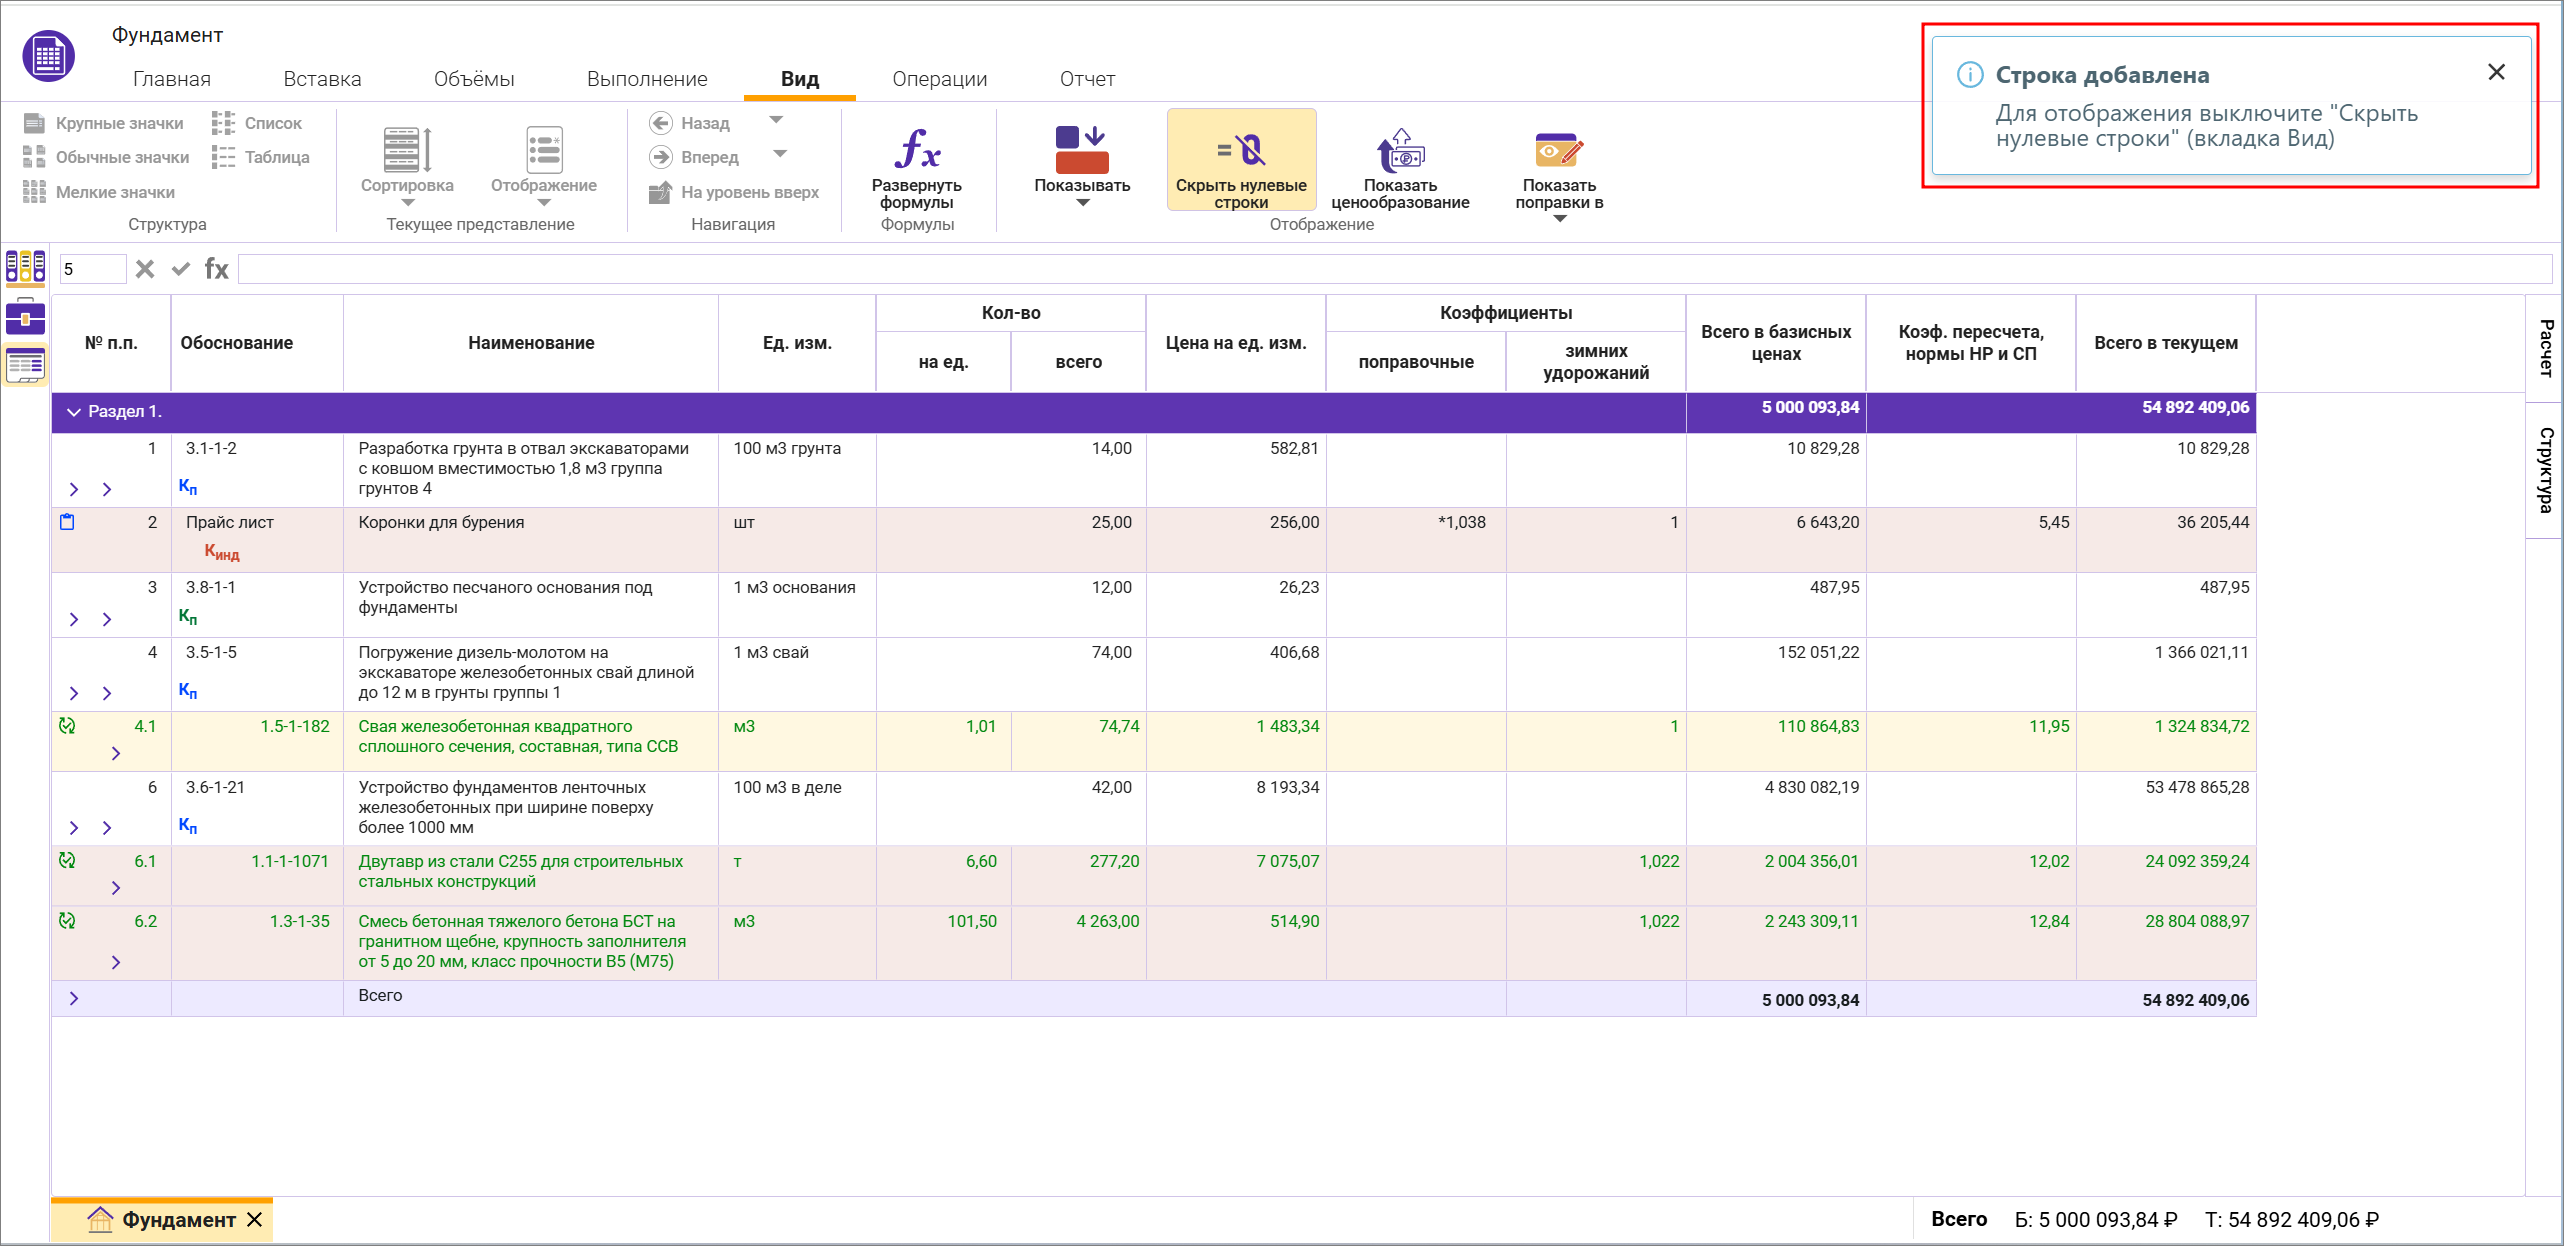The height and width of the screenshot is (1246, 2564).
Task: Collapse Раздел 1 section row
Action: 73,412
